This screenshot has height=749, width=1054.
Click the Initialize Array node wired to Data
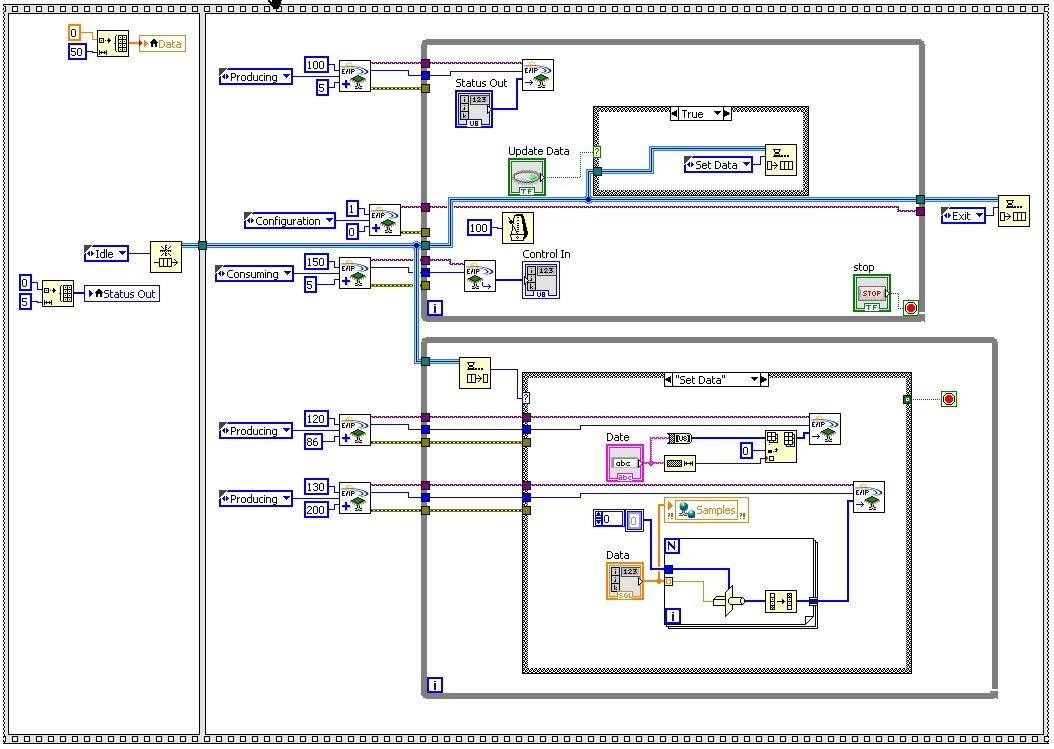point(112,44)
